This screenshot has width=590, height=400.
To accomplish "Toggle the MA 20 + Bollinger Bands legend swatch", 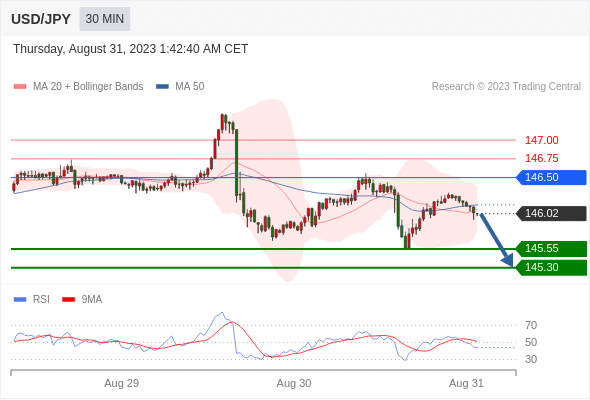I will [x=20, y=87].
